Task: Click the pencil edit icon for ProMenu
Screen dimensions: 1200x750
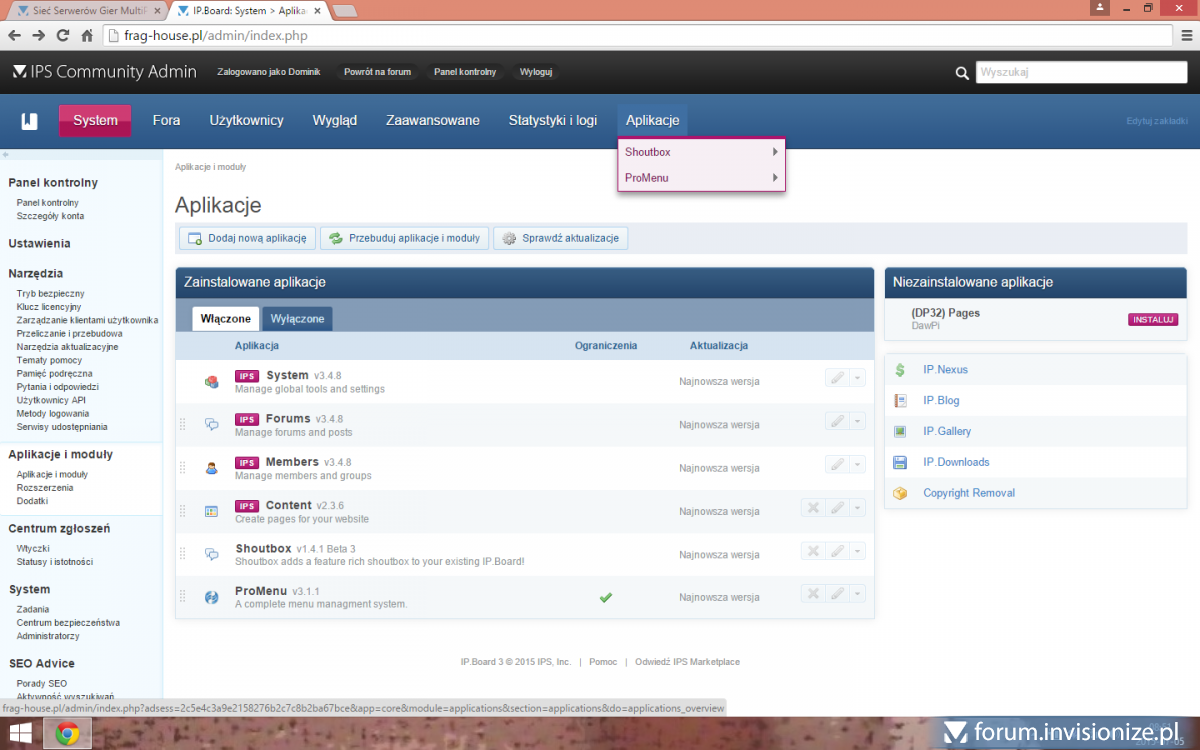Action: coord(836,594)
